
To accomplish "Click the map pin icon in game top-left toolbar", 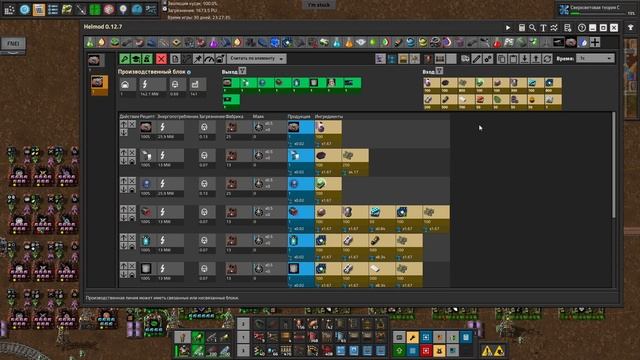I will coord(123,9).
